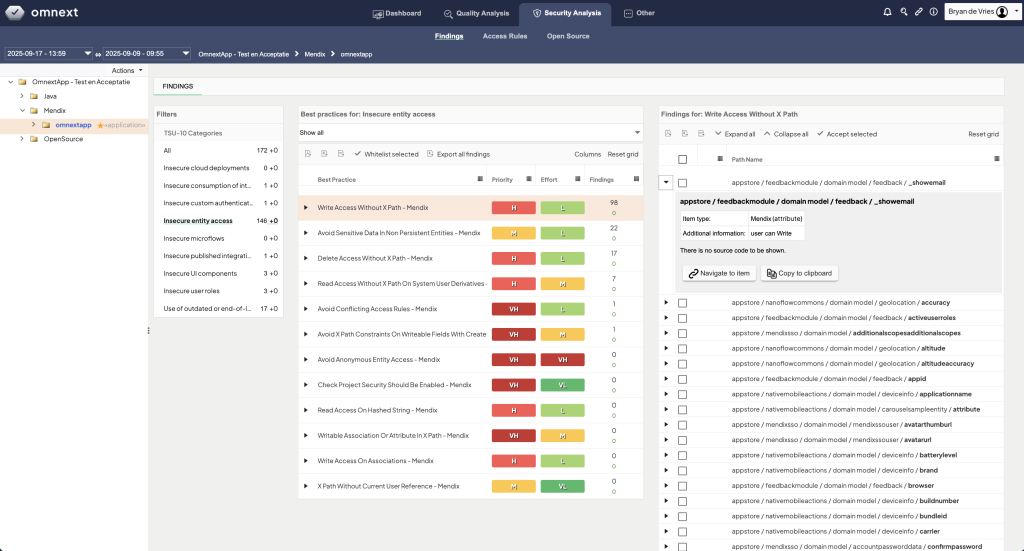Tick the select-all checkbox in Findings header
The height and width of the screenshot is (551, 1024).
pyautogui.click(x=682, y=159)
